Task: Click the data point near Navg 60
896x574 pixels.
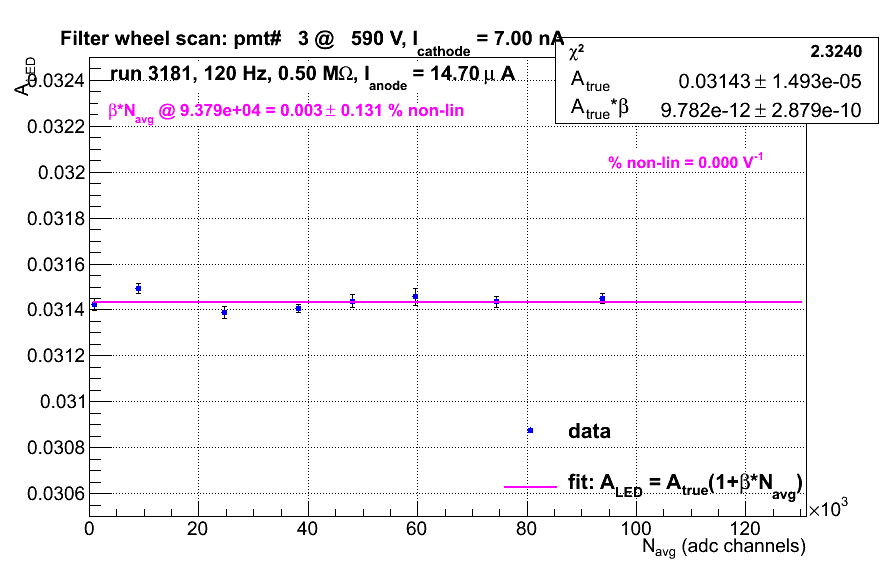Action: (415, 297)
